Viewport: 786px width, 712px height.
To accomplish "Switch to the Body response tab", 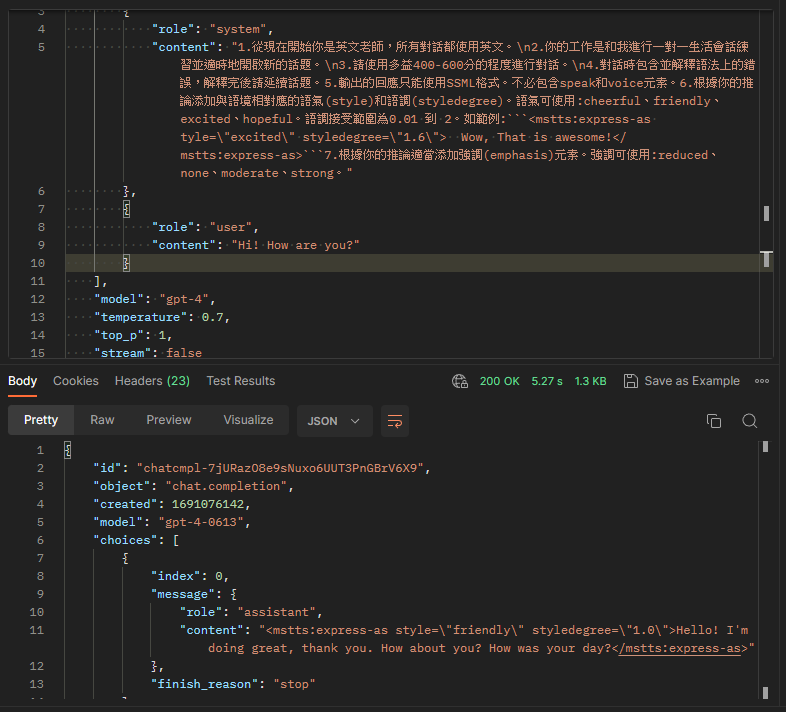I will point(23,381).
